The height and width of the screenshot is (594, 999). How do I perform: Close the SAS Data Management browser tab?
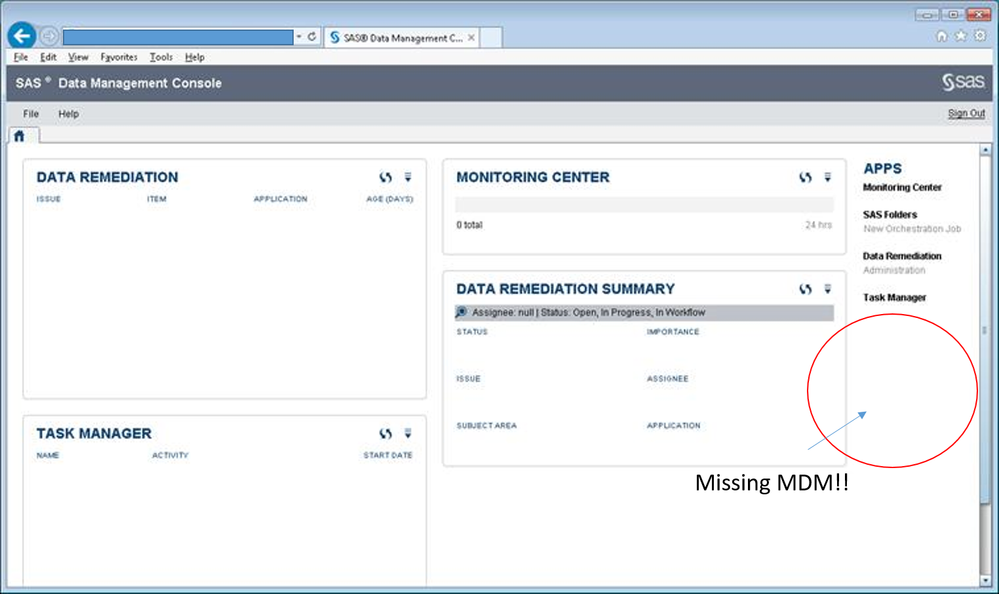(471, 38)
